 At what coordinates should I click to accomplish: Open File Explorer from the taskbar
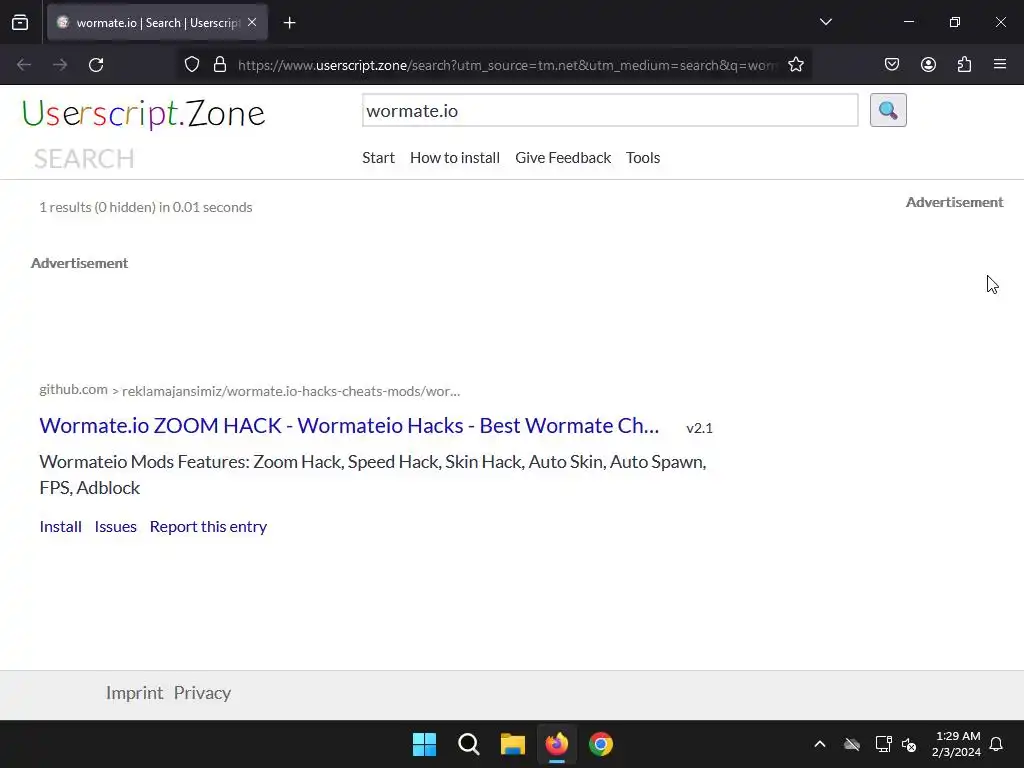tap(513, 744)
